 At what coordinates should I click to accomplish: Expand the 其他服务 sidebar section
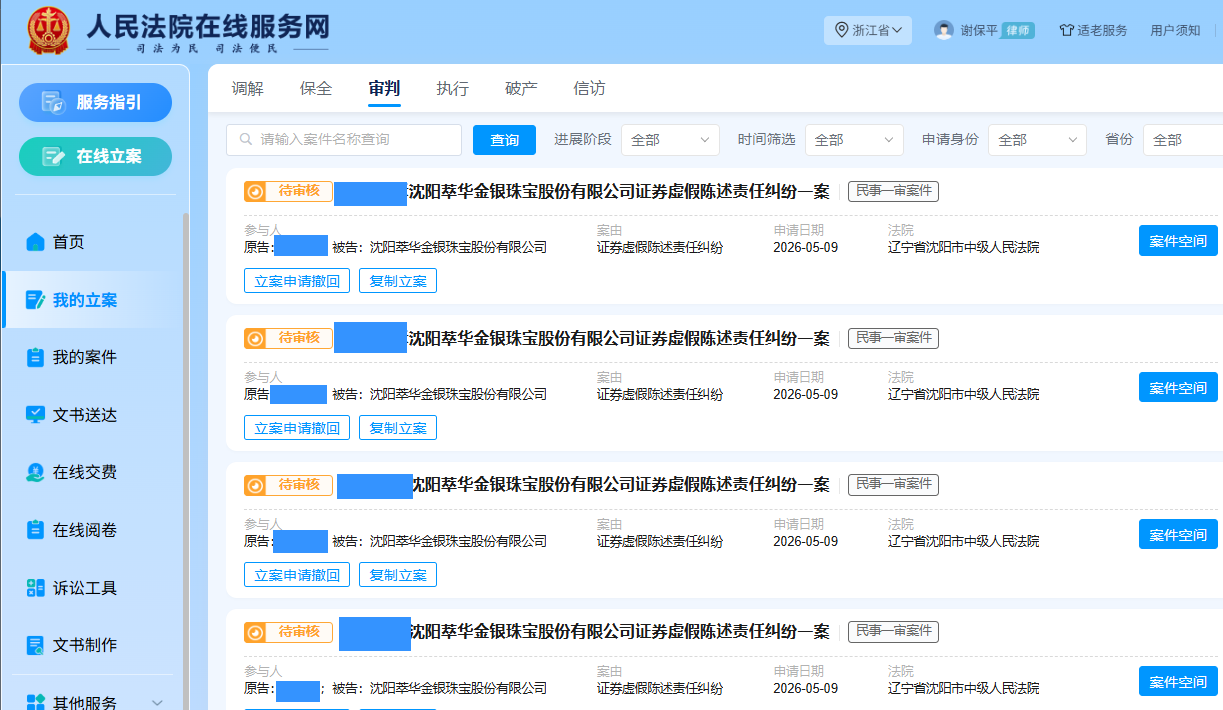pyautogui.click(x=157, y=703)
